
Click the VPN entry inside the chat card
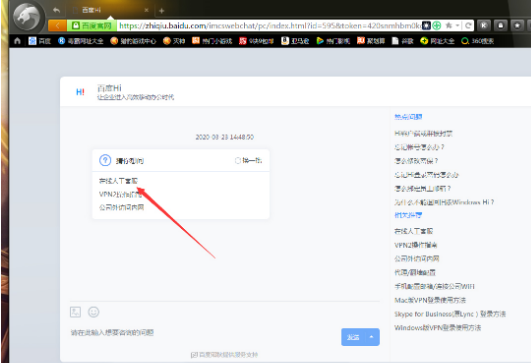(x=120, y=194)
